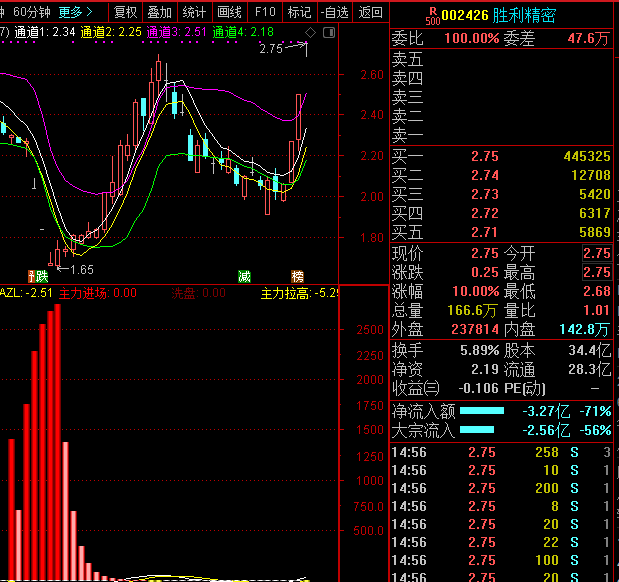This screenshot has width=619, height=582.
Task: Click 总量 value 166.6万
Action: (472, 310)
